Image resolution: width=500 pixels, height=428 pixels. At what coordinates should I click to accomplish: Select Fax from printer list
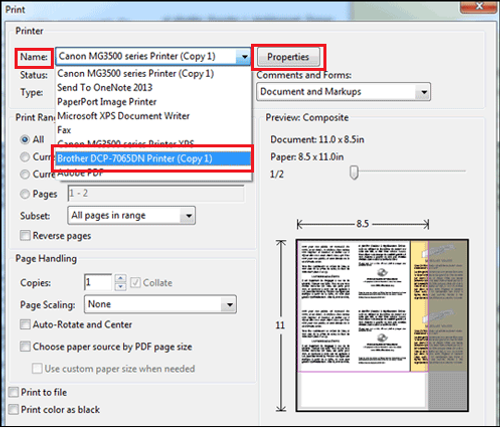click(153, 130)
